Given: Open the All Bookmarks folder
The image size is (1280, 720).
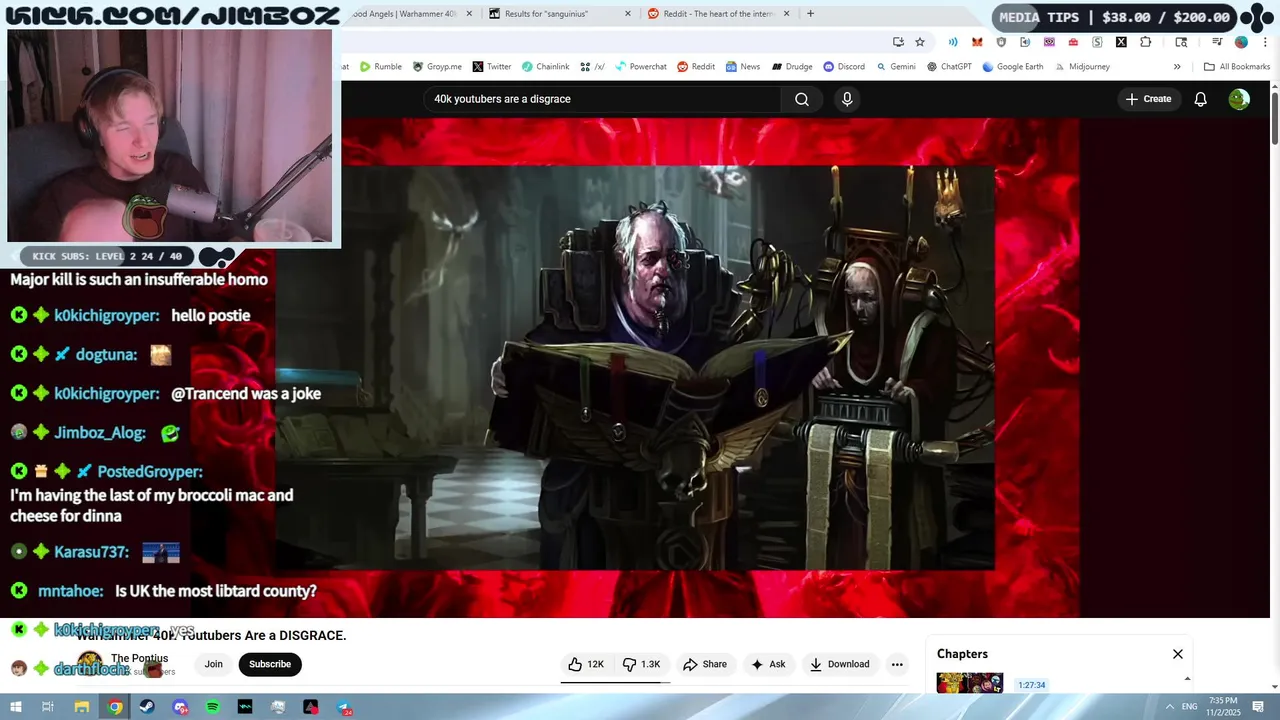Looking at the screenshot, I should (x=1237, y=67).
